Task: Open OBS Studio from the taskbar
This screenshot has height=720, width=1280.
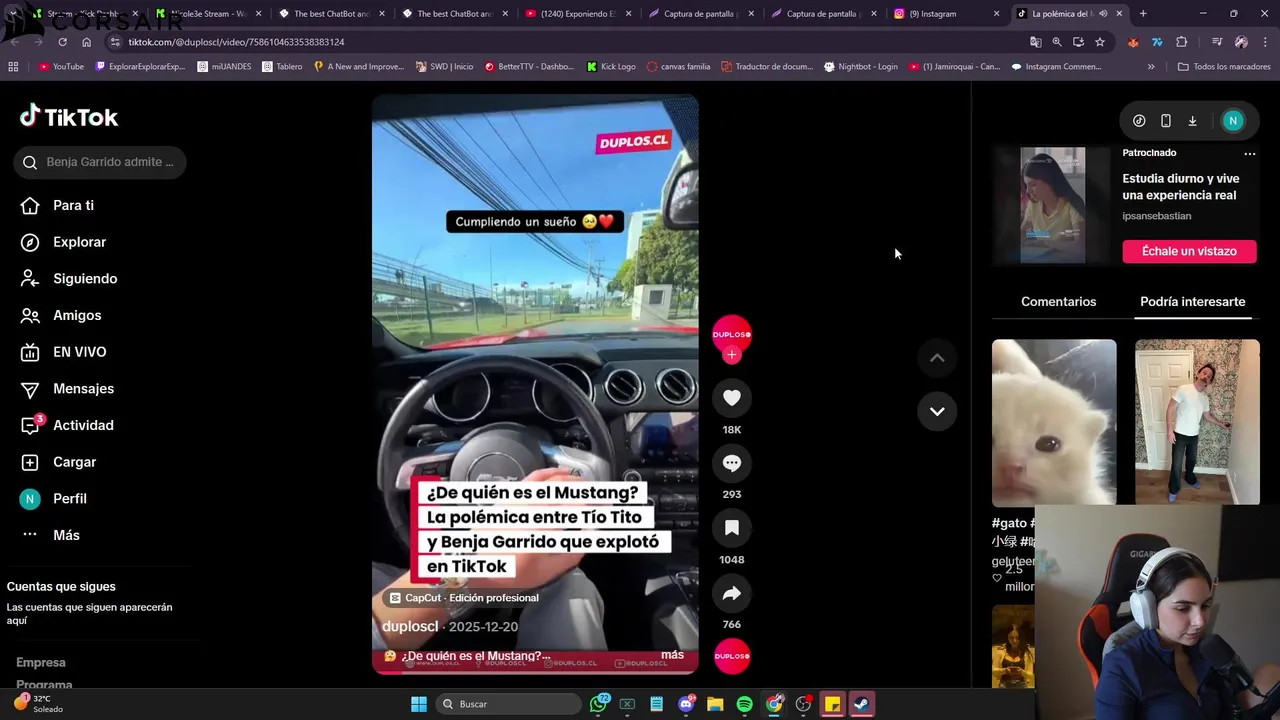Action: point(803,704)
